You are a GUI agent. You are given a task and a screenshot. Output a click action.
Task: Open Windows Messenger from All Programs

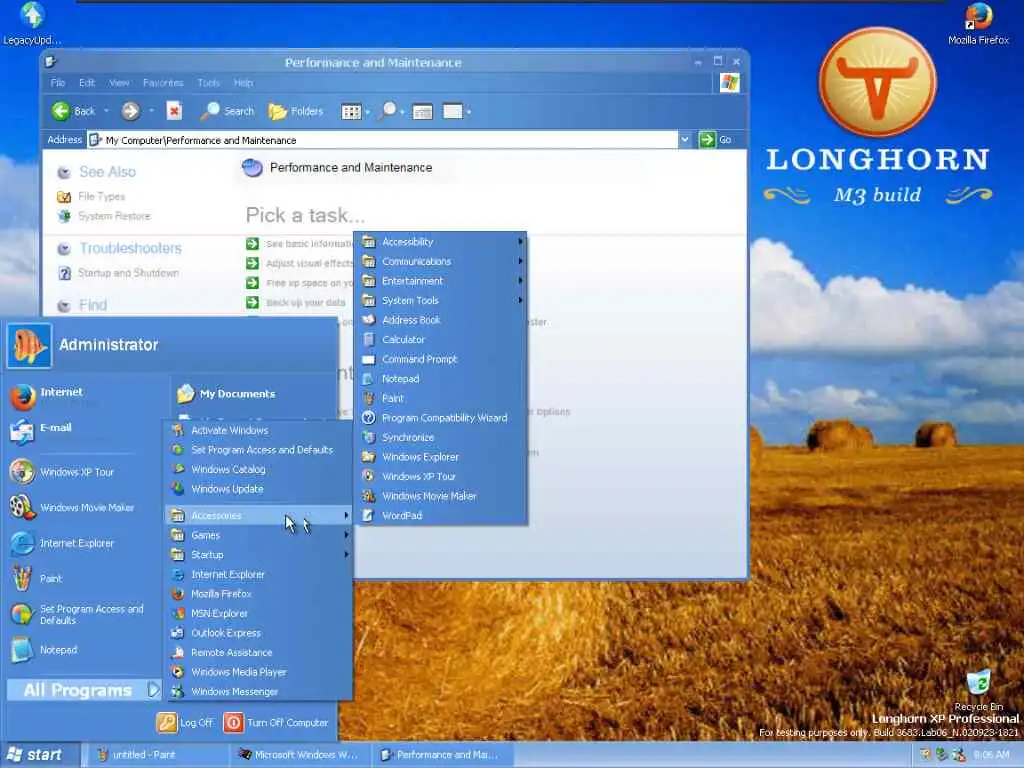point(259,692)
